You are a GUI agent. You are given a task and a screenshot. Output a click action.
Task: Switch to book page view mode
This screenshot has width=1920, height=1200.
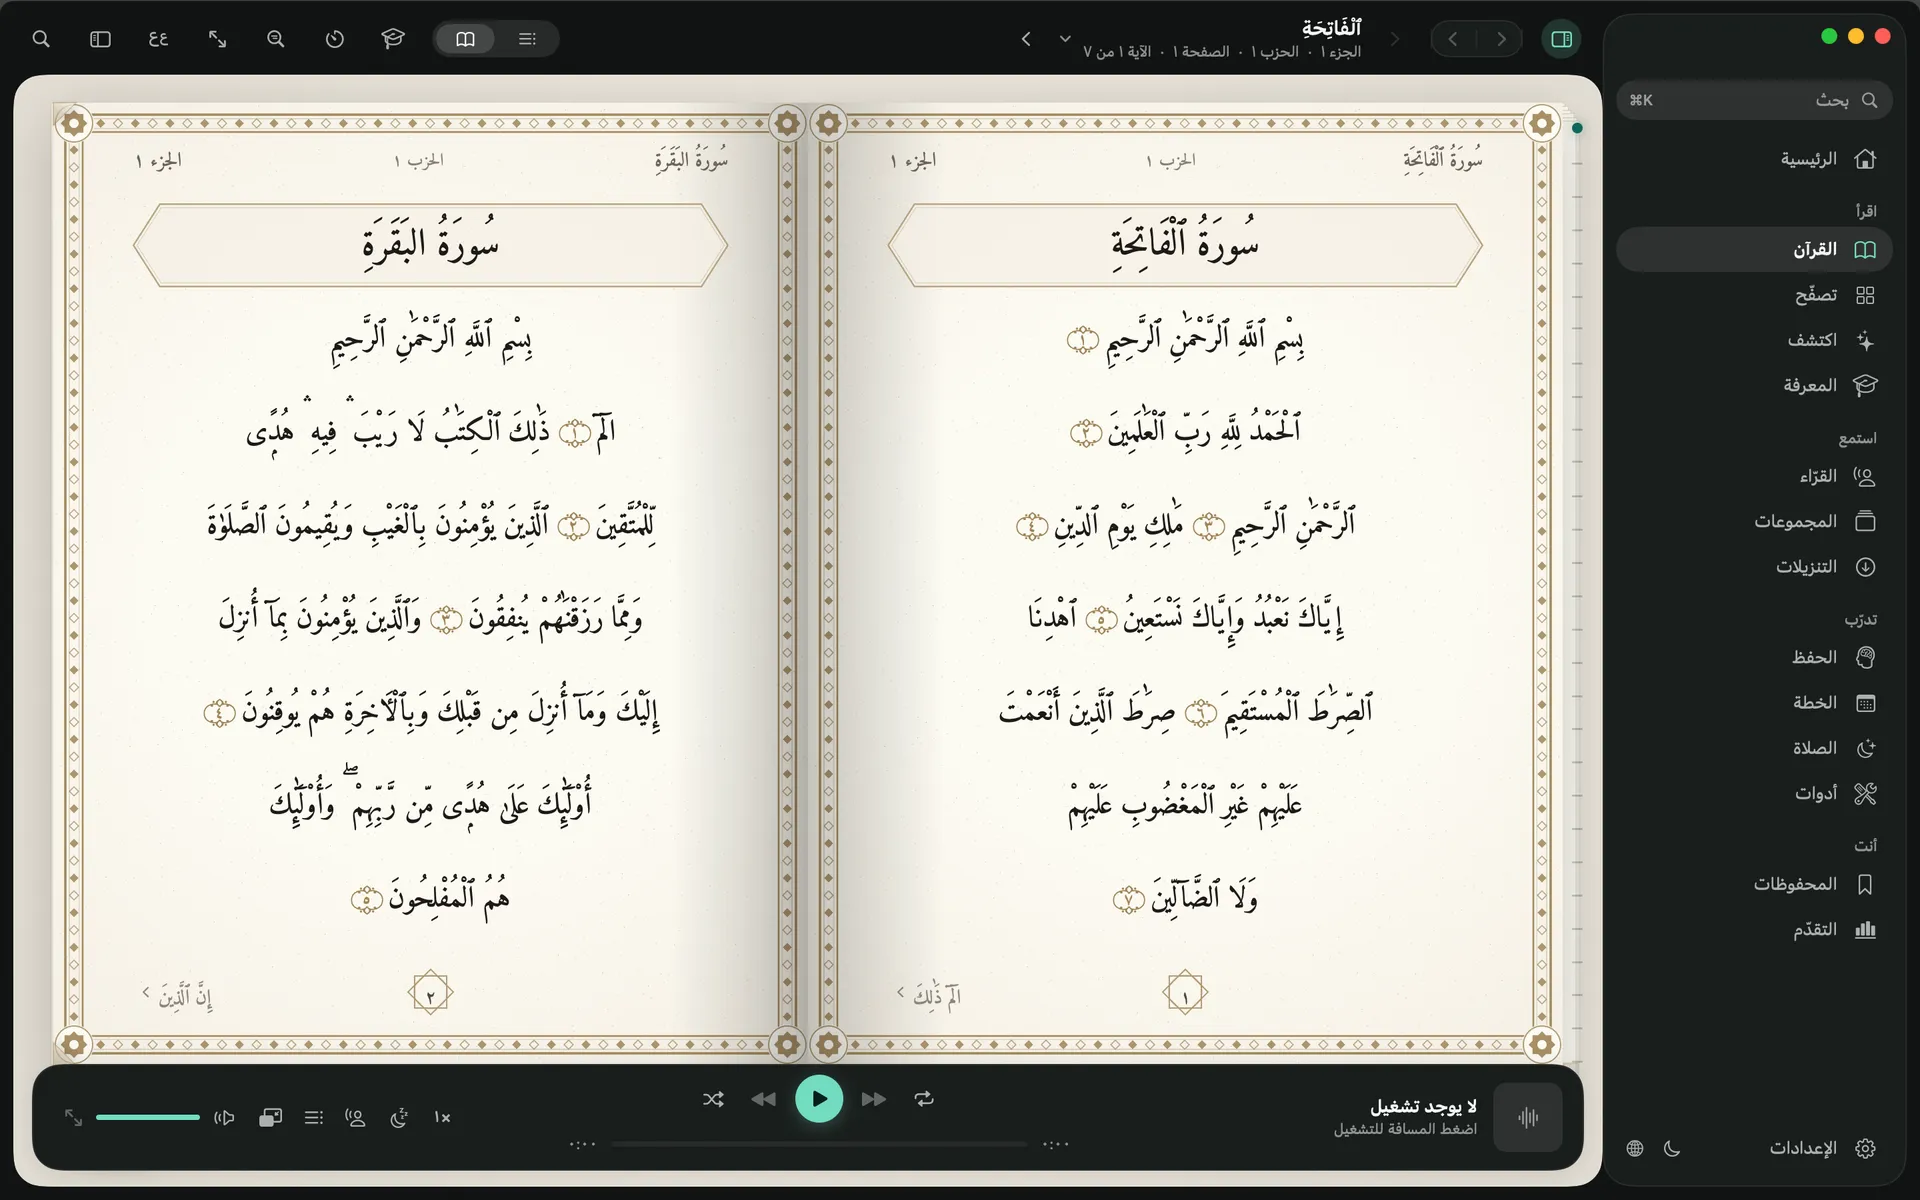coord(466,39)
